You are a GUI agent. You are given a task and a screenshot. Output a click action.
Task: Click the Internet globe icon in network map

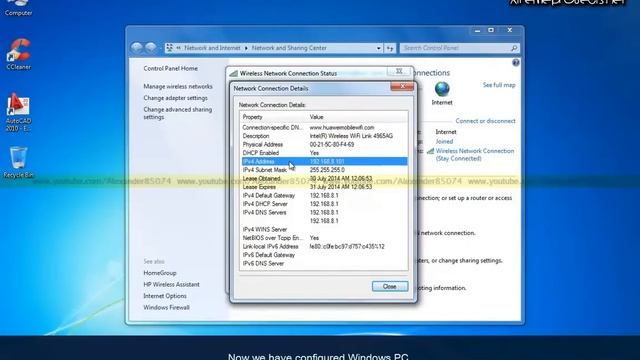click(442, 89)
